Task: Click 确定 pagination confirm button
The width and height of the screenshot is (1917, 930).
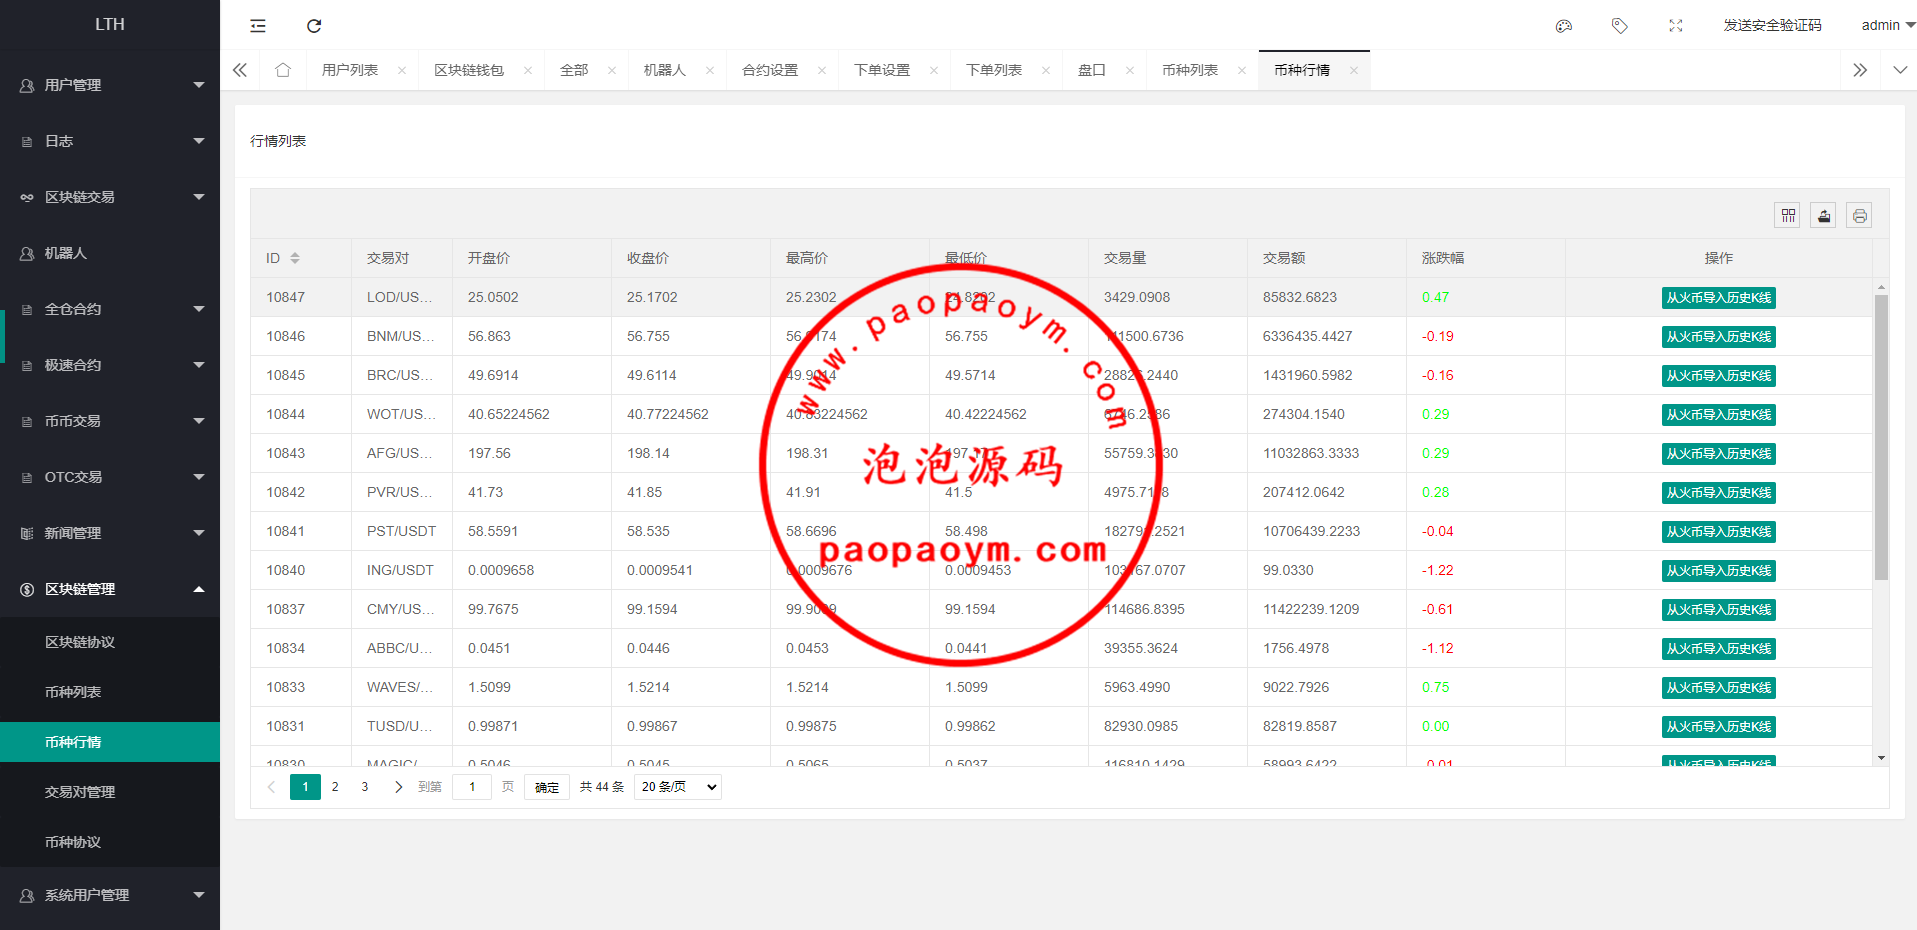Action: point(547,787)
